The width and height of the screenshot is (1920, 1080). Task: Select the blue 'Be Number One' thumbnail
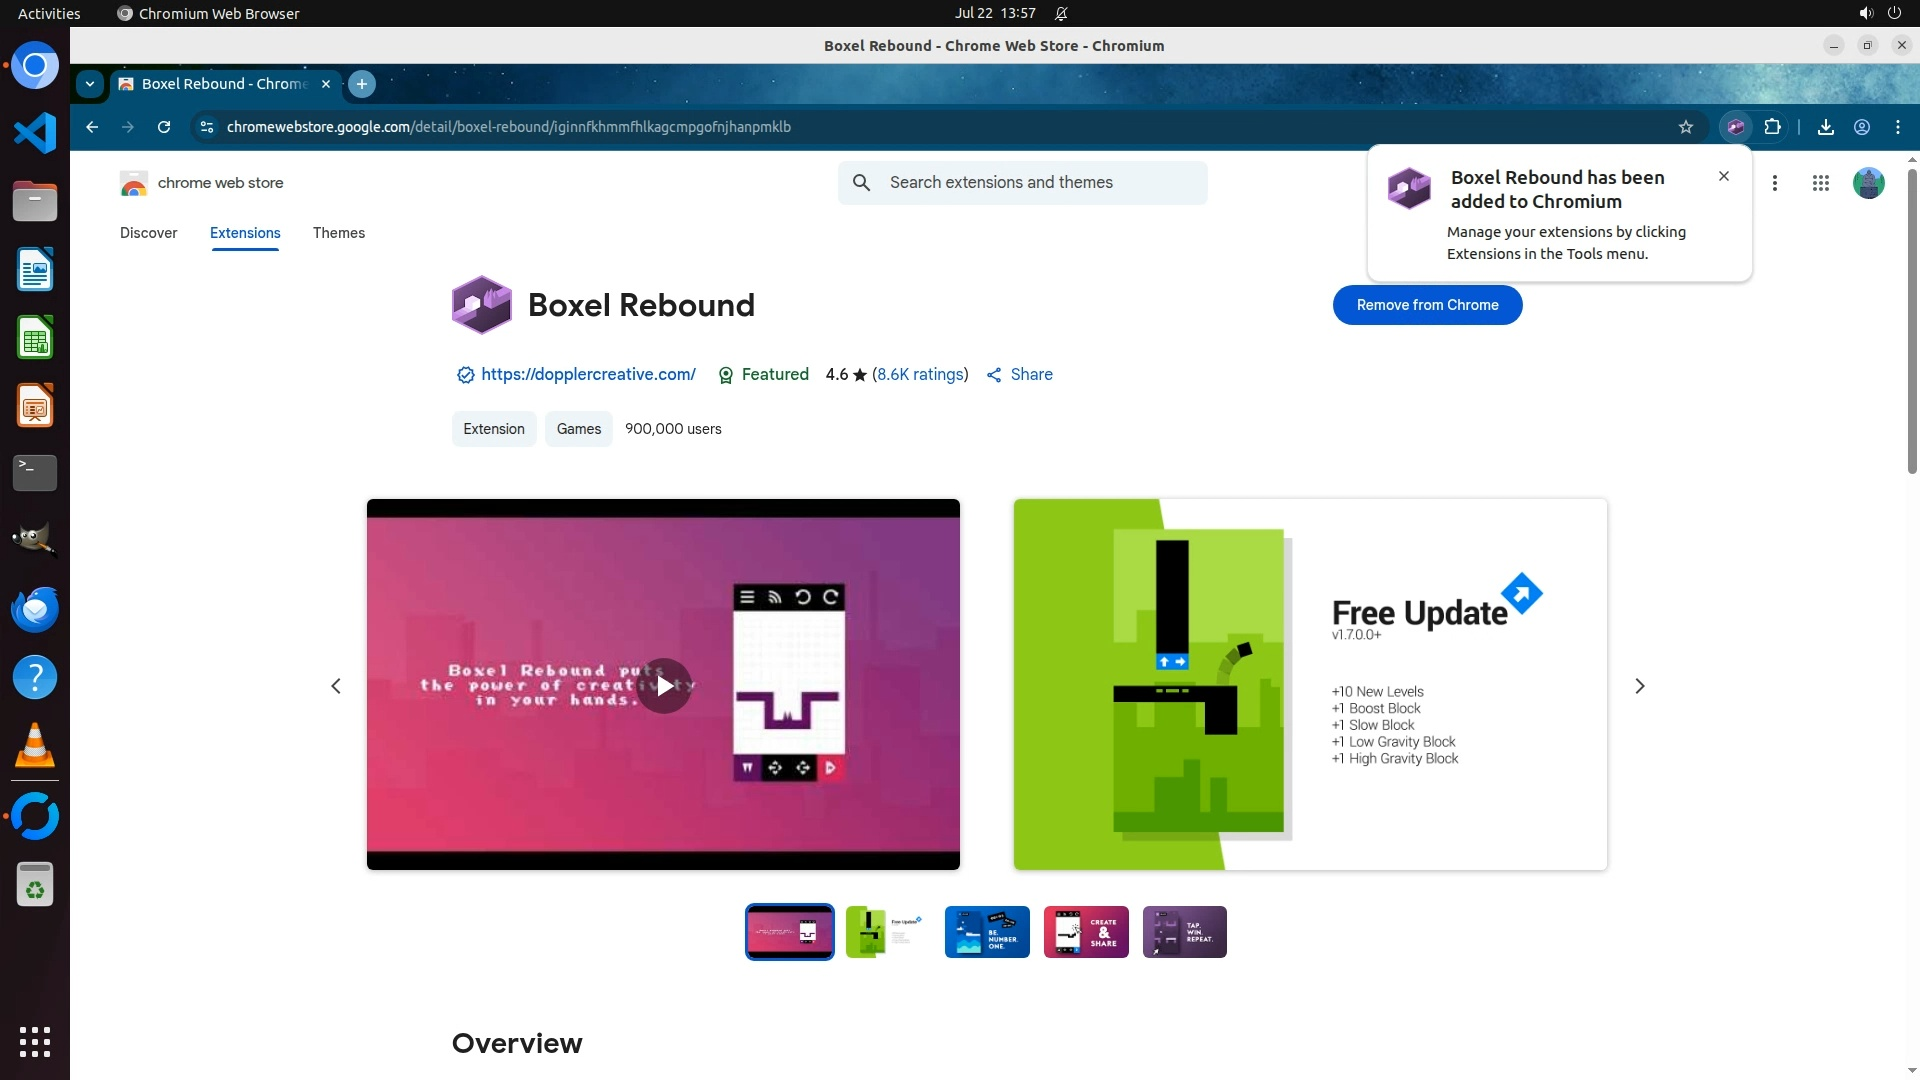pos(986,932)
